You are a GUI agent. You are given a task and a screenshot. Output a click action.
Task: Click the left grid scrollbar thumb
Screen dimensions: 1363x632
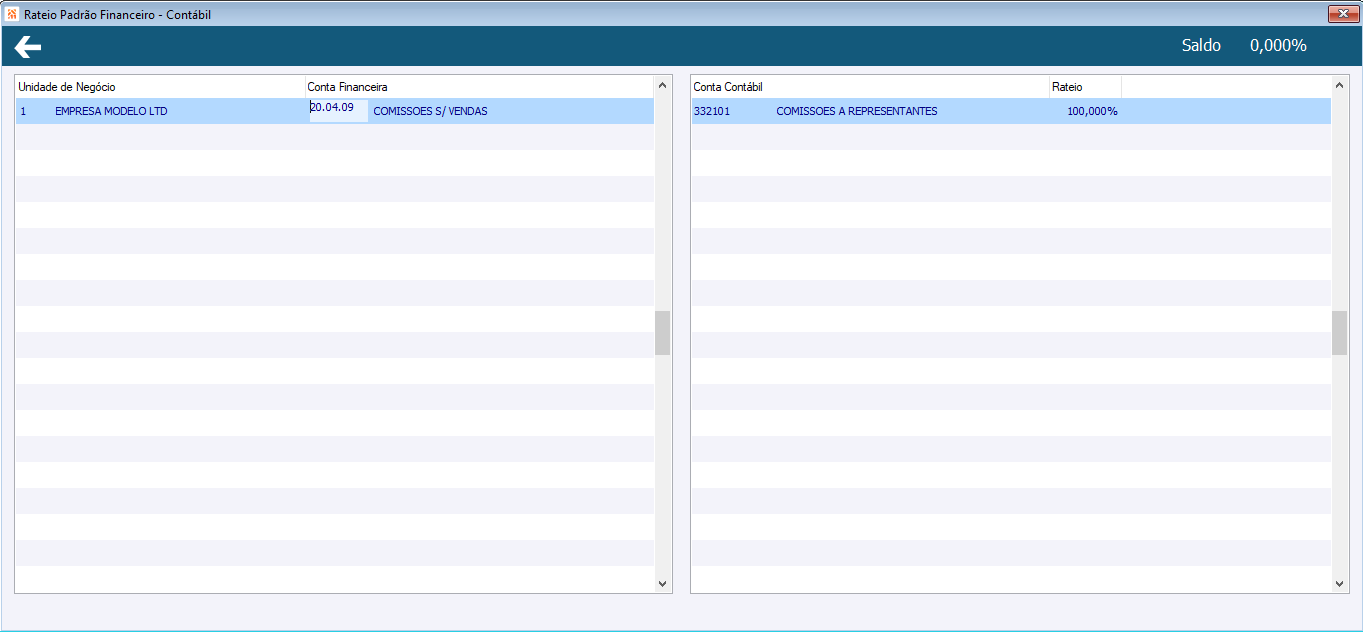point(662,333)
